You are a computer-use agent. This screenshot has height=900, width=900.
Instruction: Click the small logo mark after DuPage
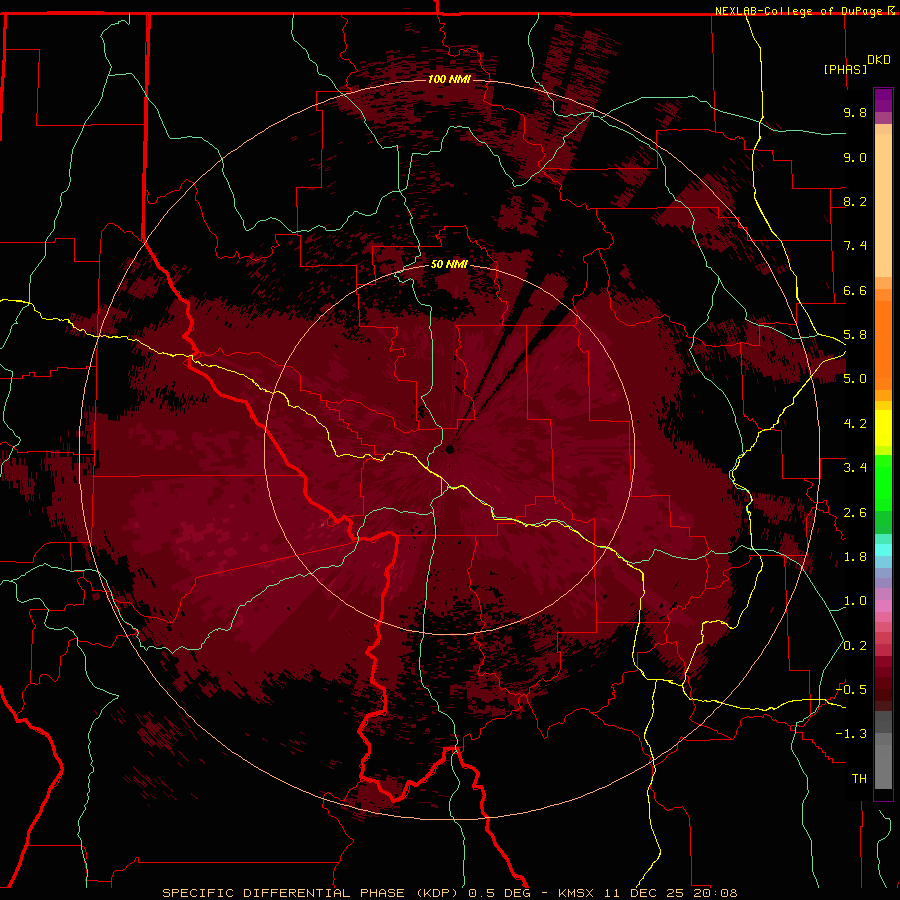(891, 11)
